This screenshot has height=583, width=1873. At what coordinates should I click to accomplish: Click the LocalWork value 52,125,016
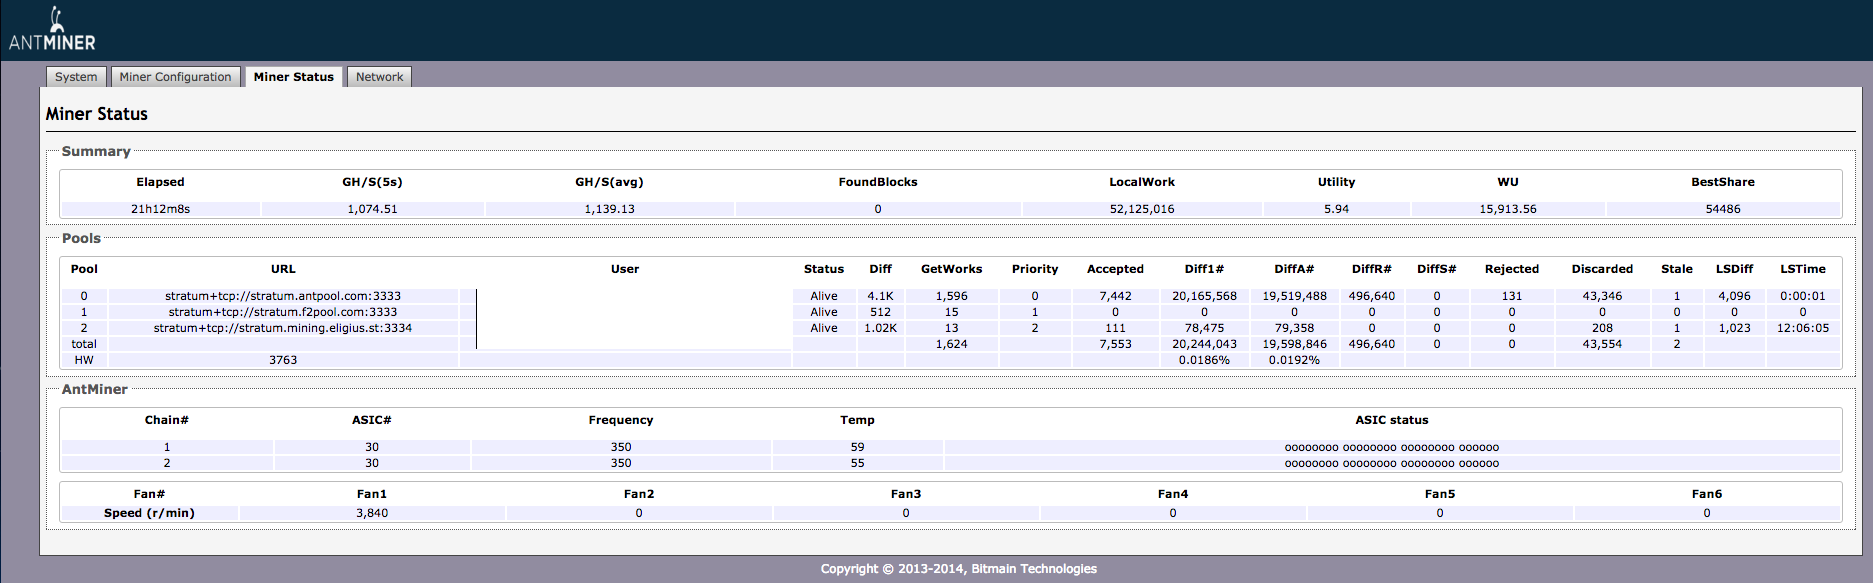point(1141,209)
